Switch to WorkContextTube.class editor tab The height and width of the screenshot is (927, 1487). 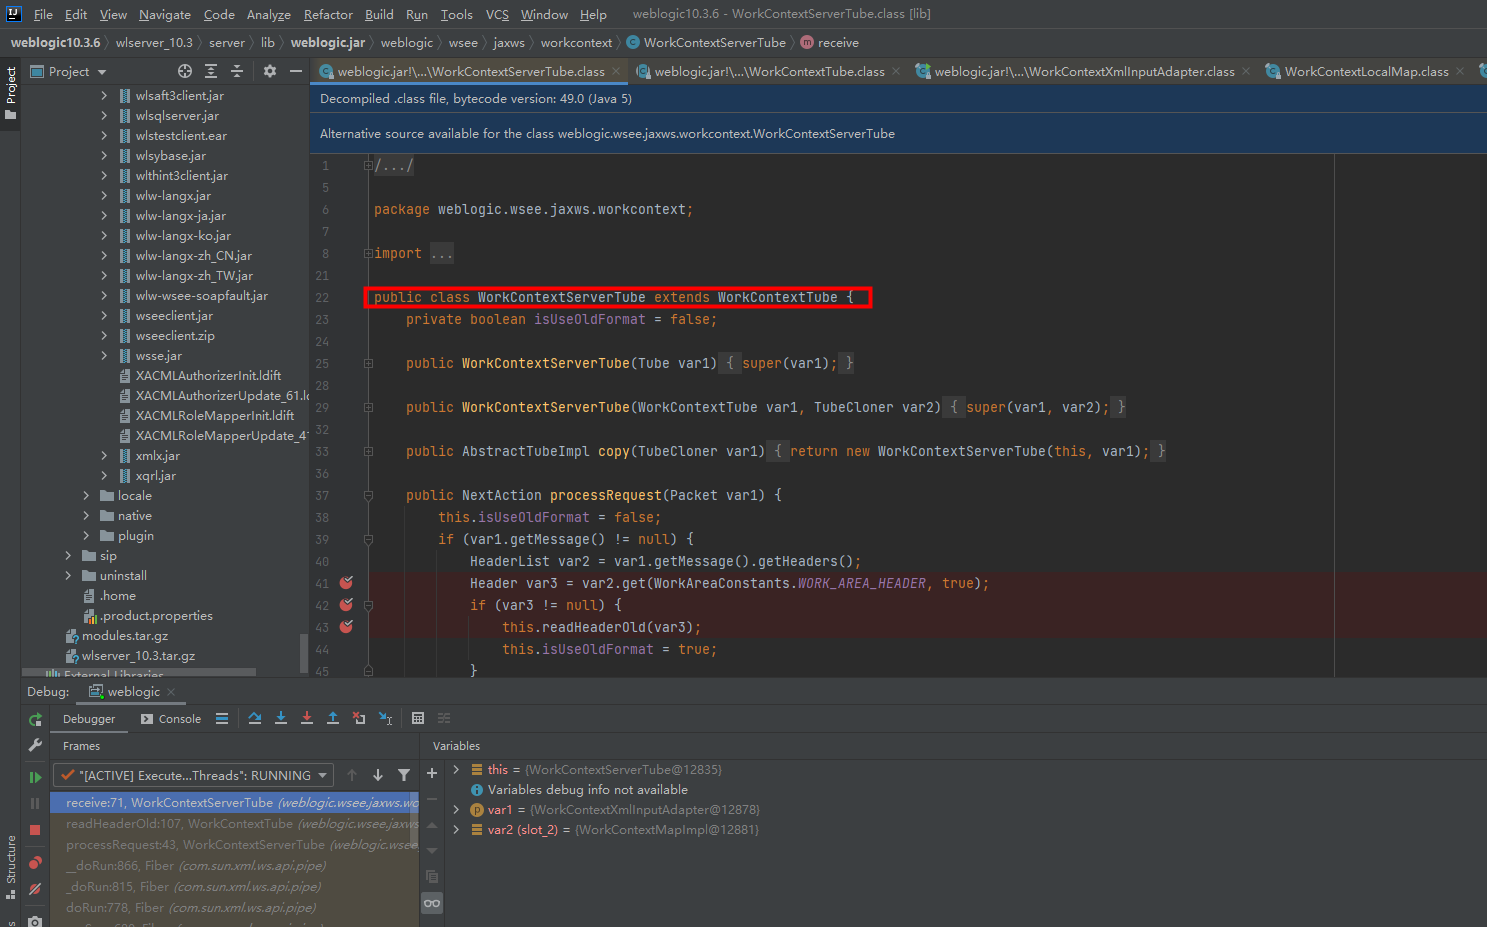pyautogui.click(x=768, y=71)
